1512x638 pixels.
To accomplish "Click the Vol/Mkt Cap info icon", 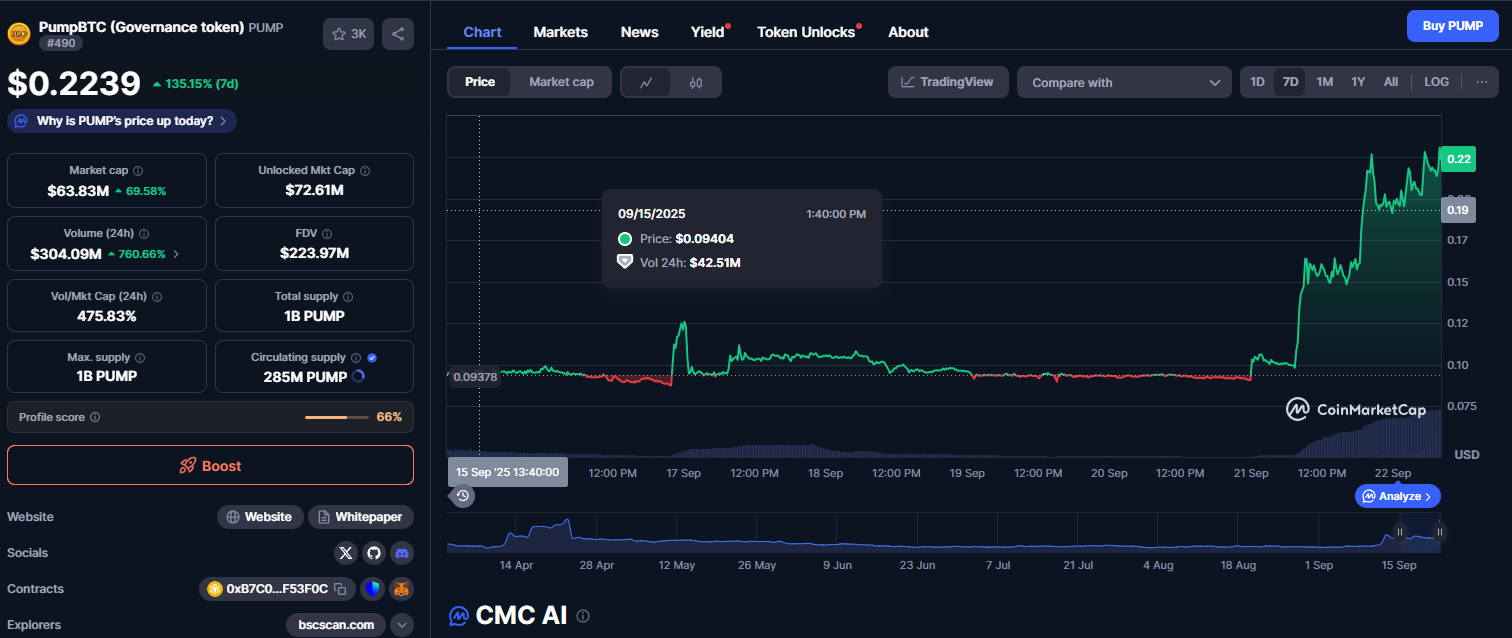I will pyautogui.click(x=157, y=297).
